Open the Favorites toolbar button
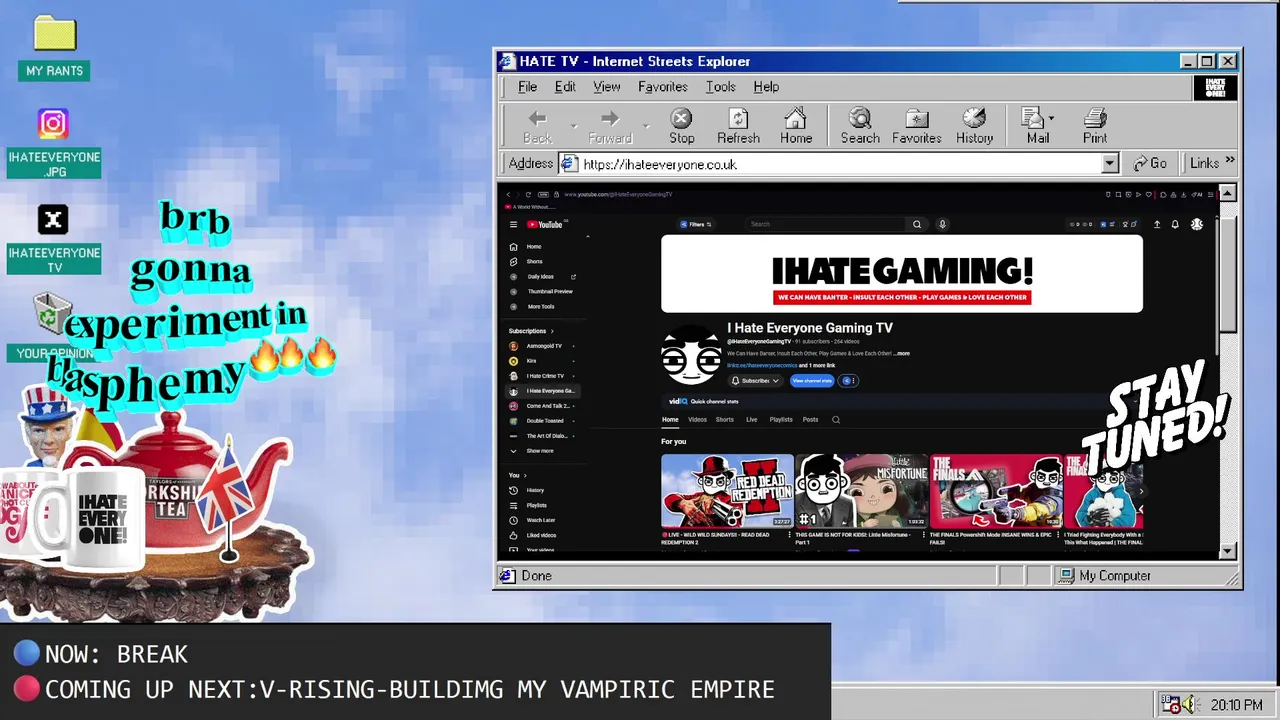1280x720 pixels. (916, 126)
